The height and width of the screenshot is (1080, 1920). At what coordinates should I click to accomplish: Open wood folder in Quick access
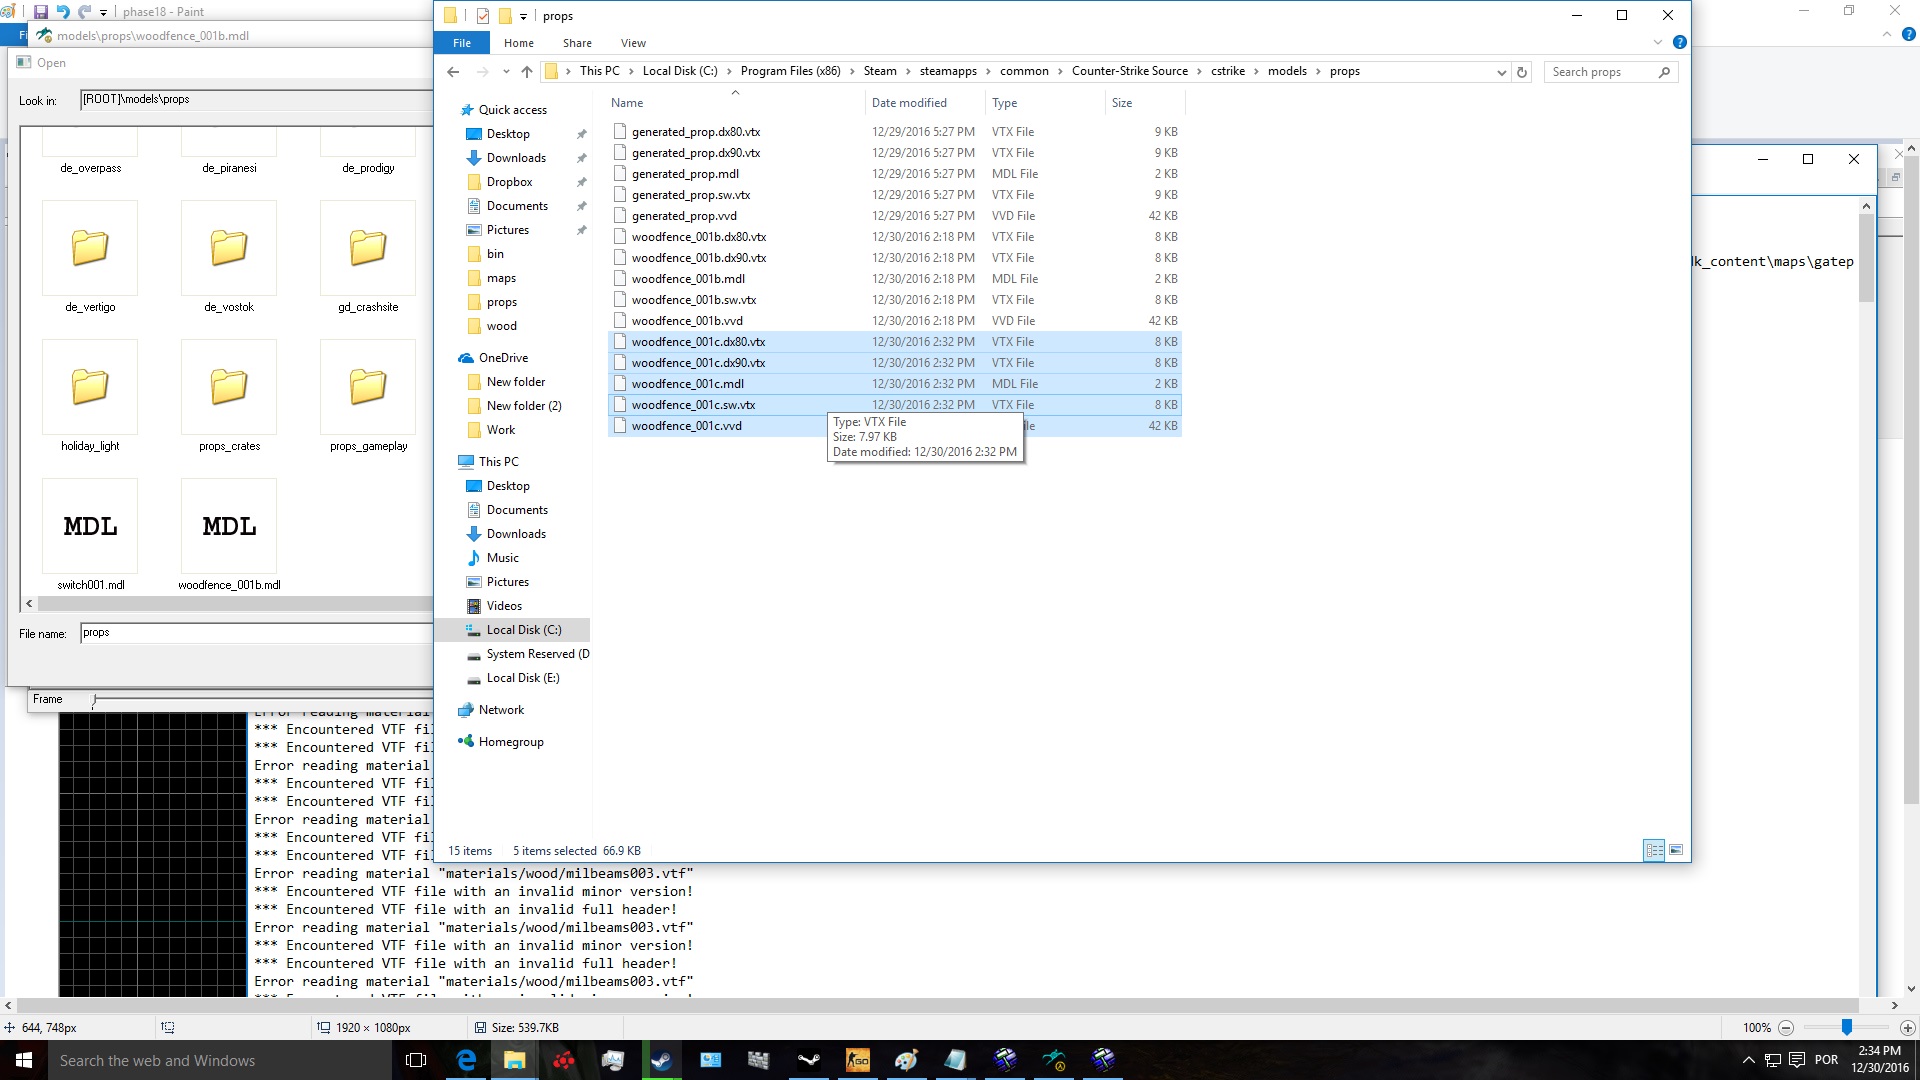point(501,326)
